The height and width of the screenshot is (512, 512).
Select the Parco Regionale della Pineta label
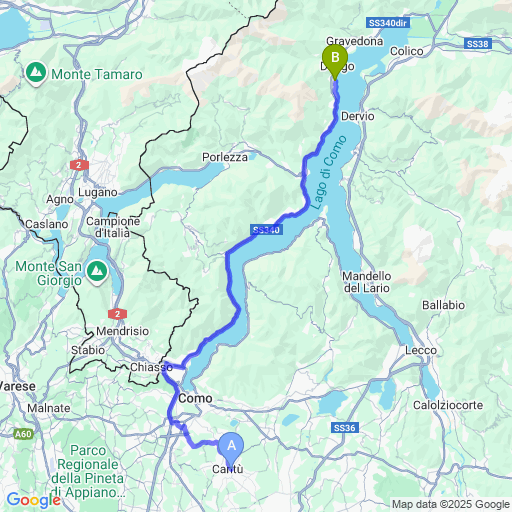88,471
